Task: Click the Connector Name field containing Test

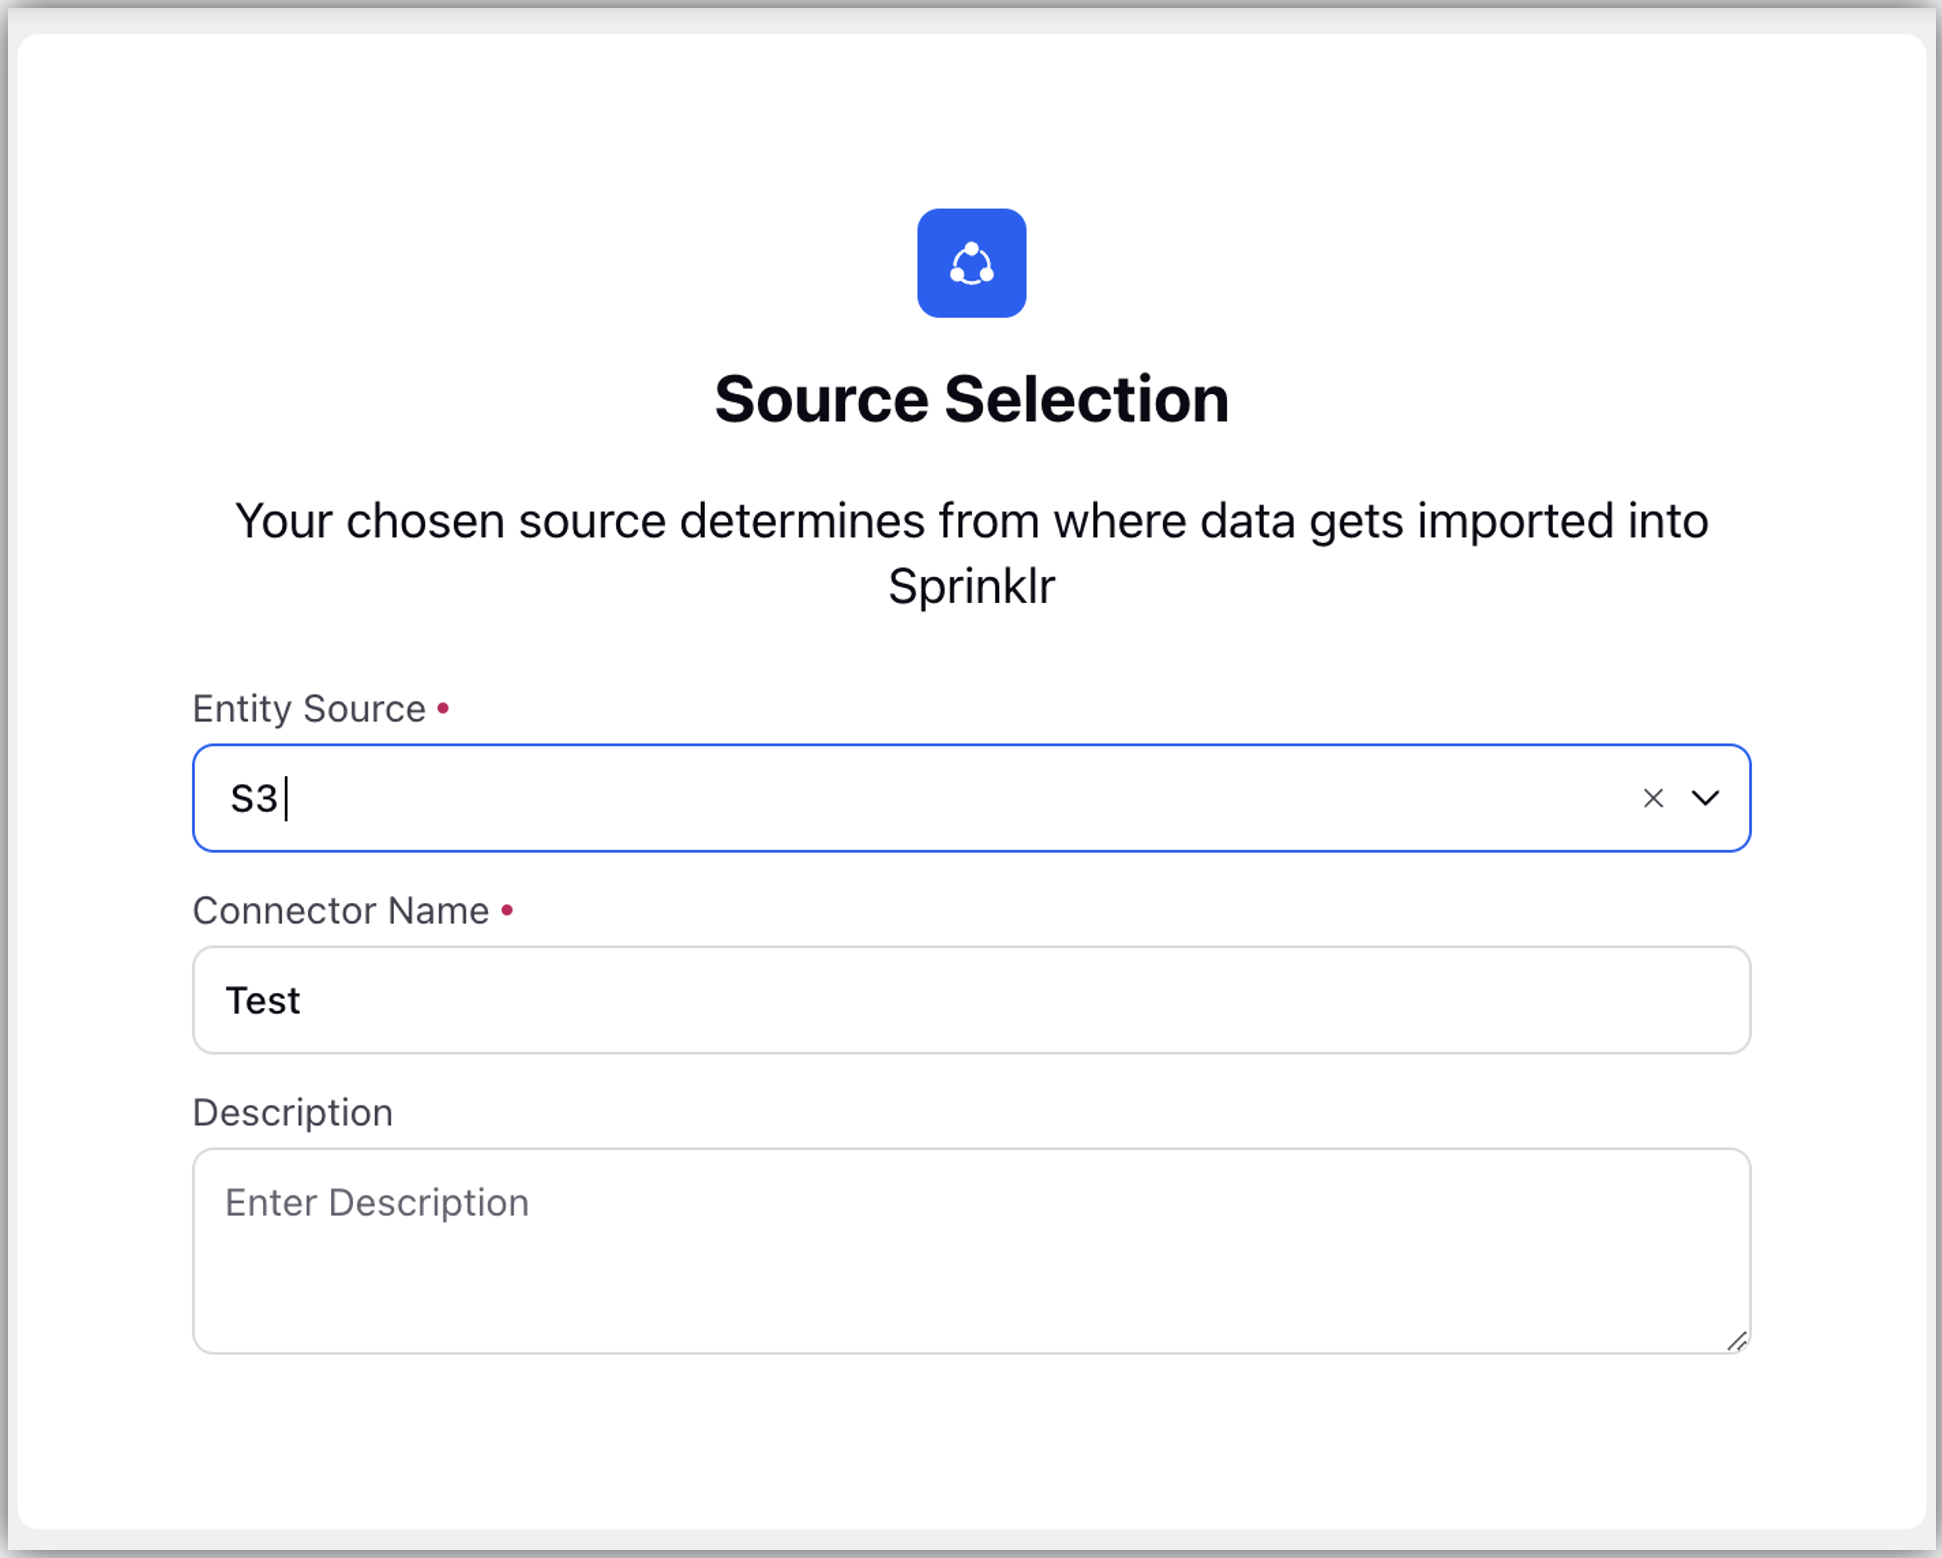Action: [x=971, y=1000]
